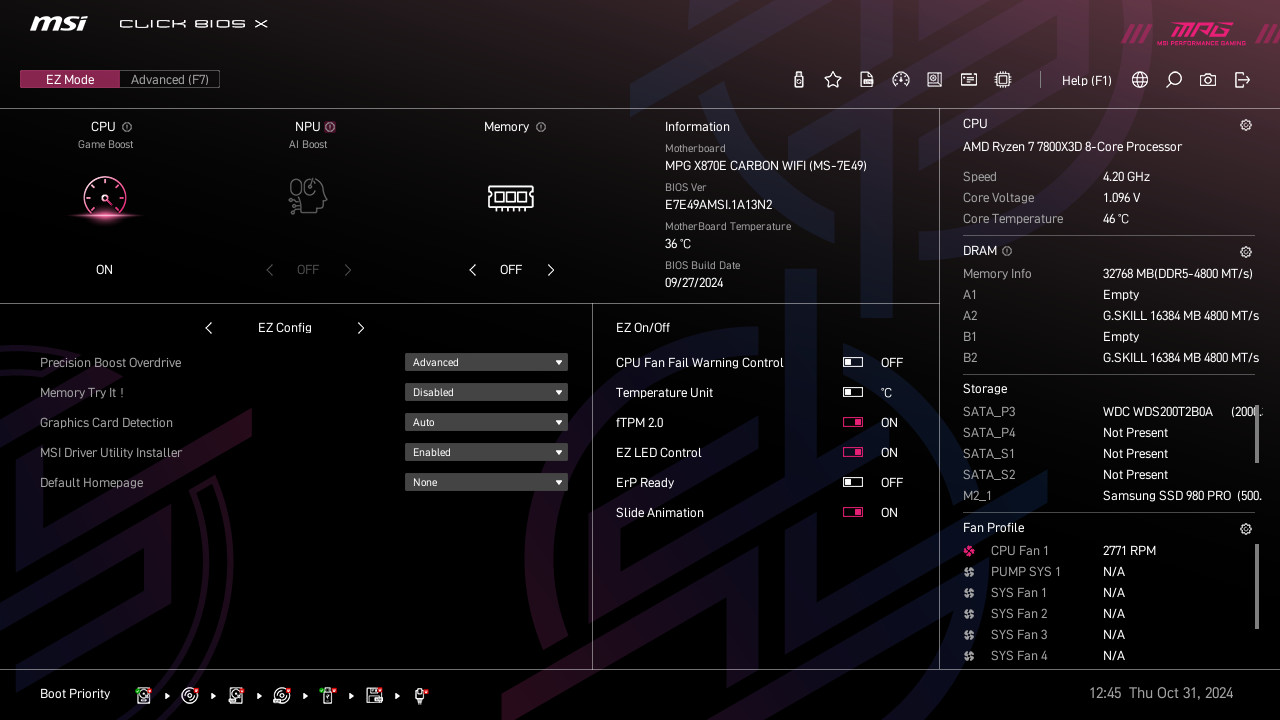Open Favorites star icon
The width and height of the screenshot is (1280, 720).
(x=833, y=80)
